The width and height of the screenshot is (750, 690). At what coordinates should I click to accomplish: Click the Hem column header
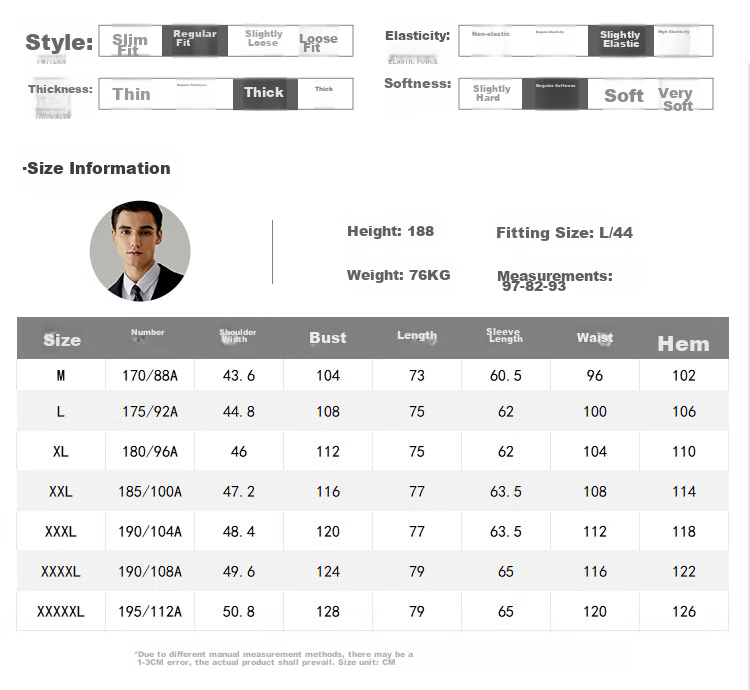683,344
